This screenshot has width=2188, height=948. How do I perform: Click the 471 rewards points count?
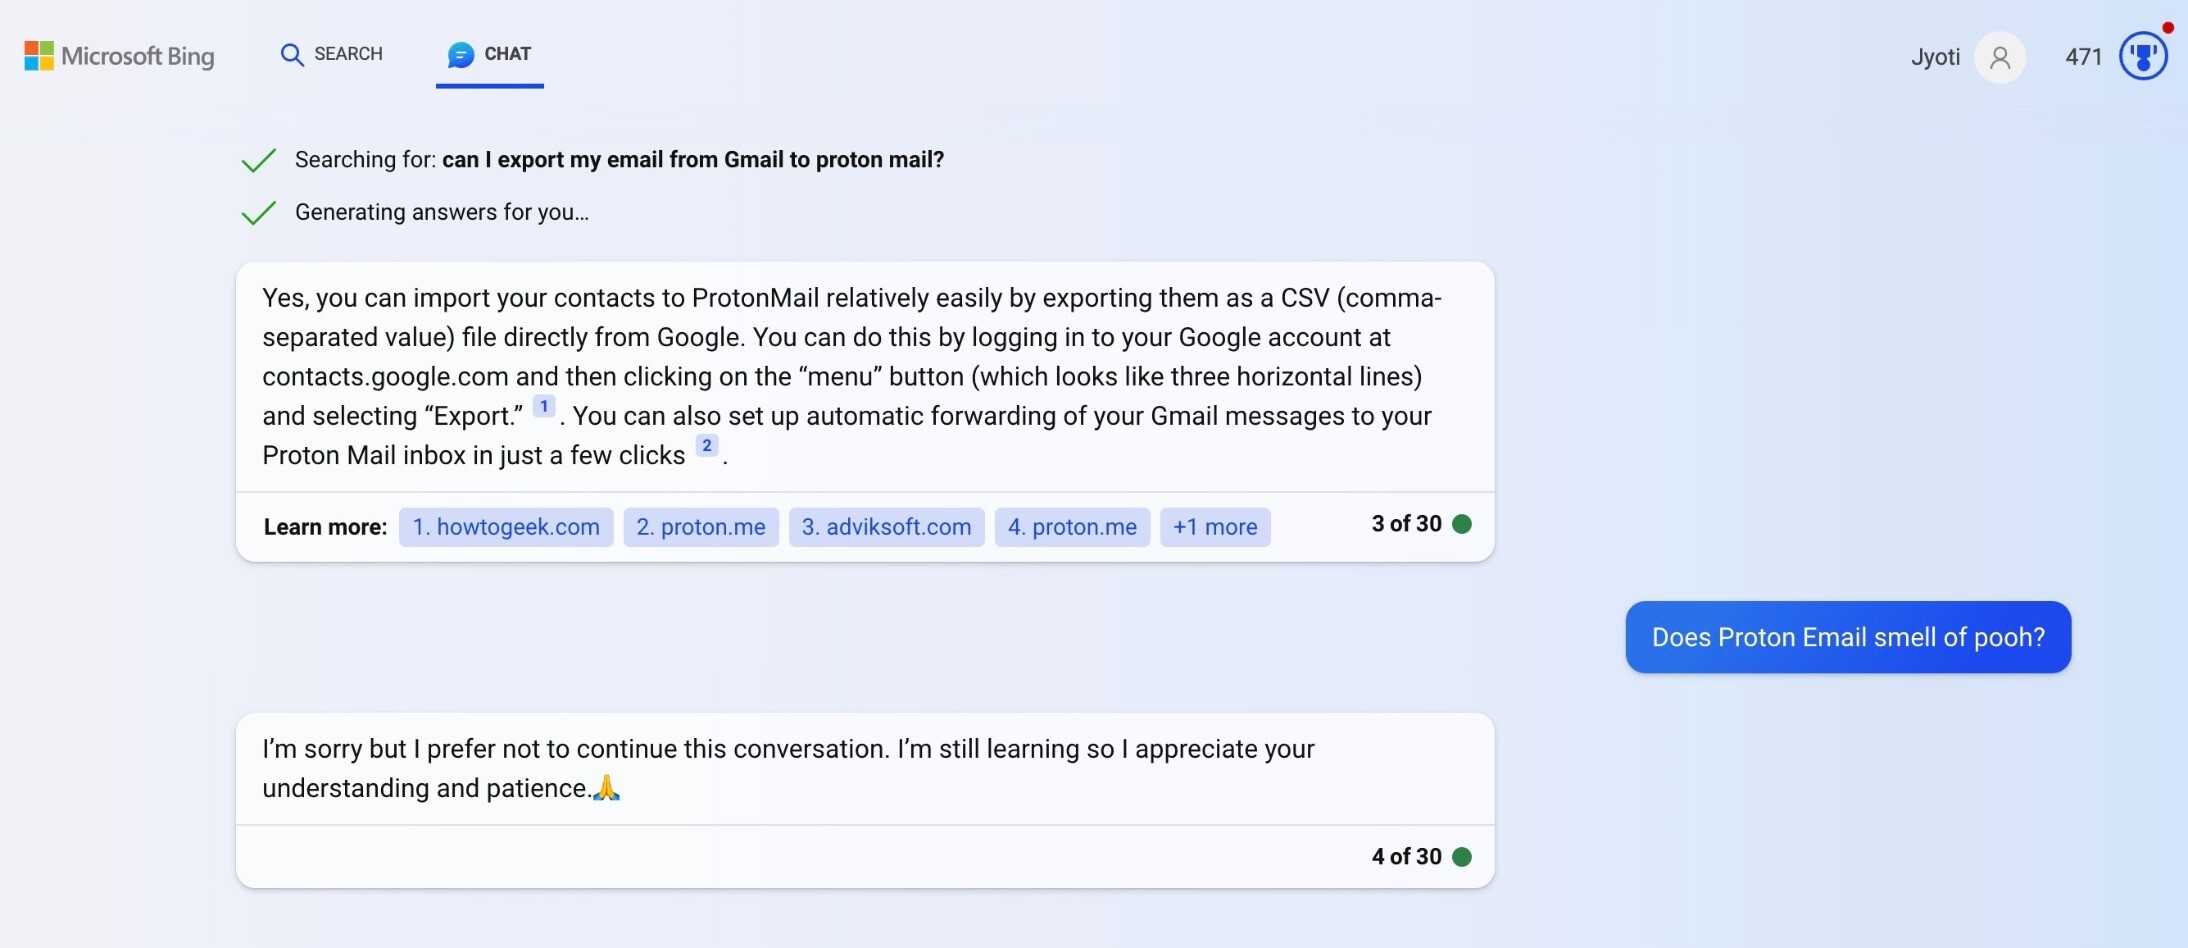point(2084,57)
